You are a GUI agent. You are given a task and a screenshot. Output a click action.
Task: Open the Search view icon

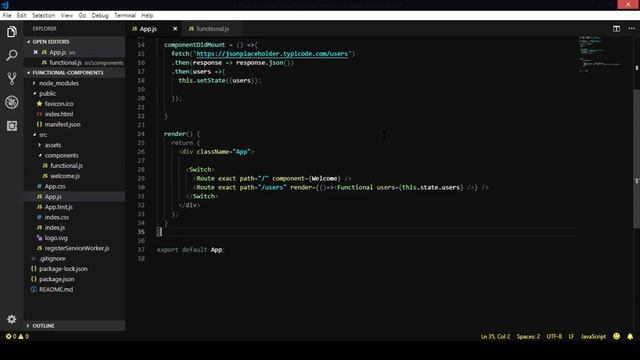[11, 55]
